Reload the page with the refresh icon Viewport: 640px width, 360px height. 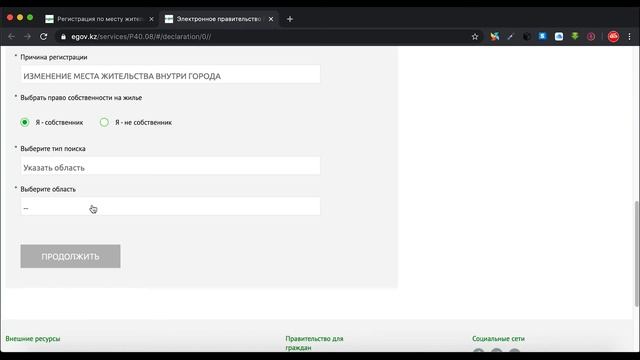[44, 37]
